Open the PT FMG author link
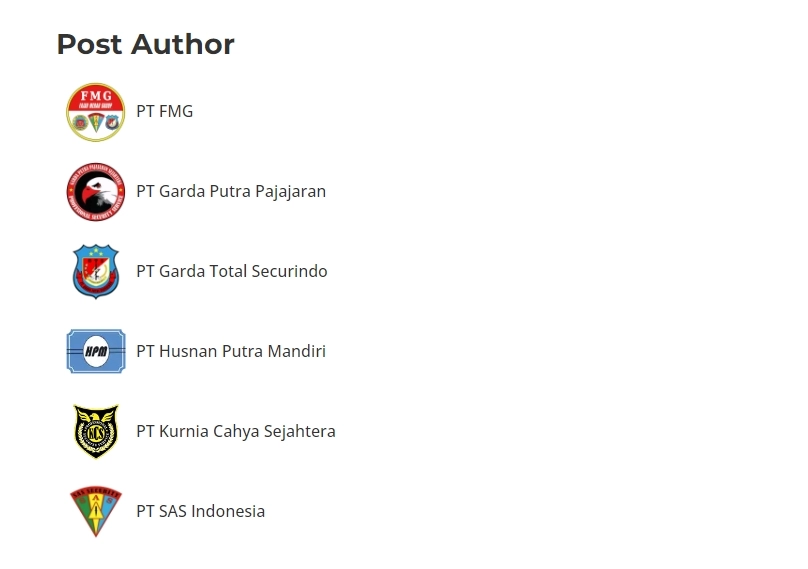808x569 pixels. 165,112
